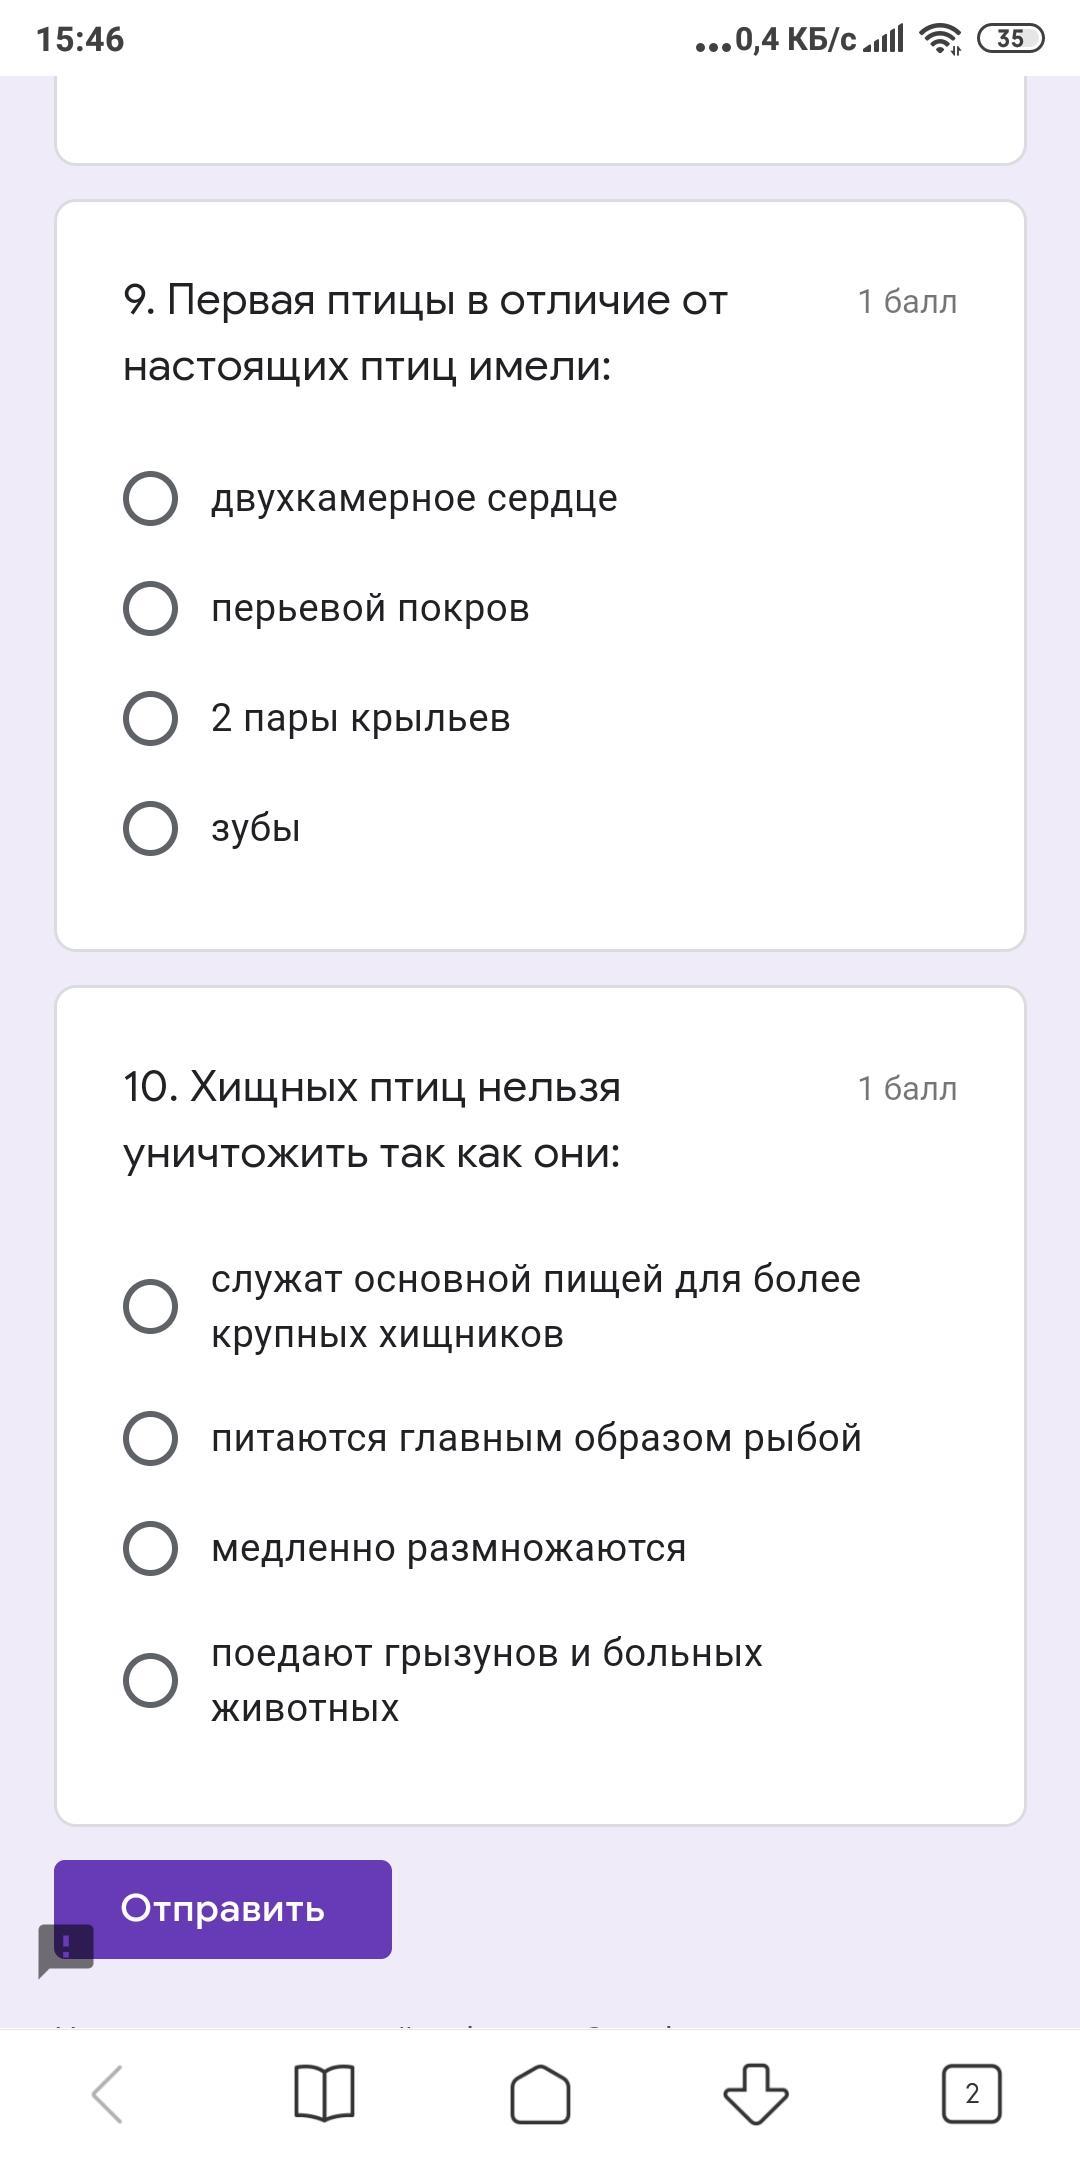
Task: Select 'служат основной пищей для более крупных хищников'
Action: 151,1306
